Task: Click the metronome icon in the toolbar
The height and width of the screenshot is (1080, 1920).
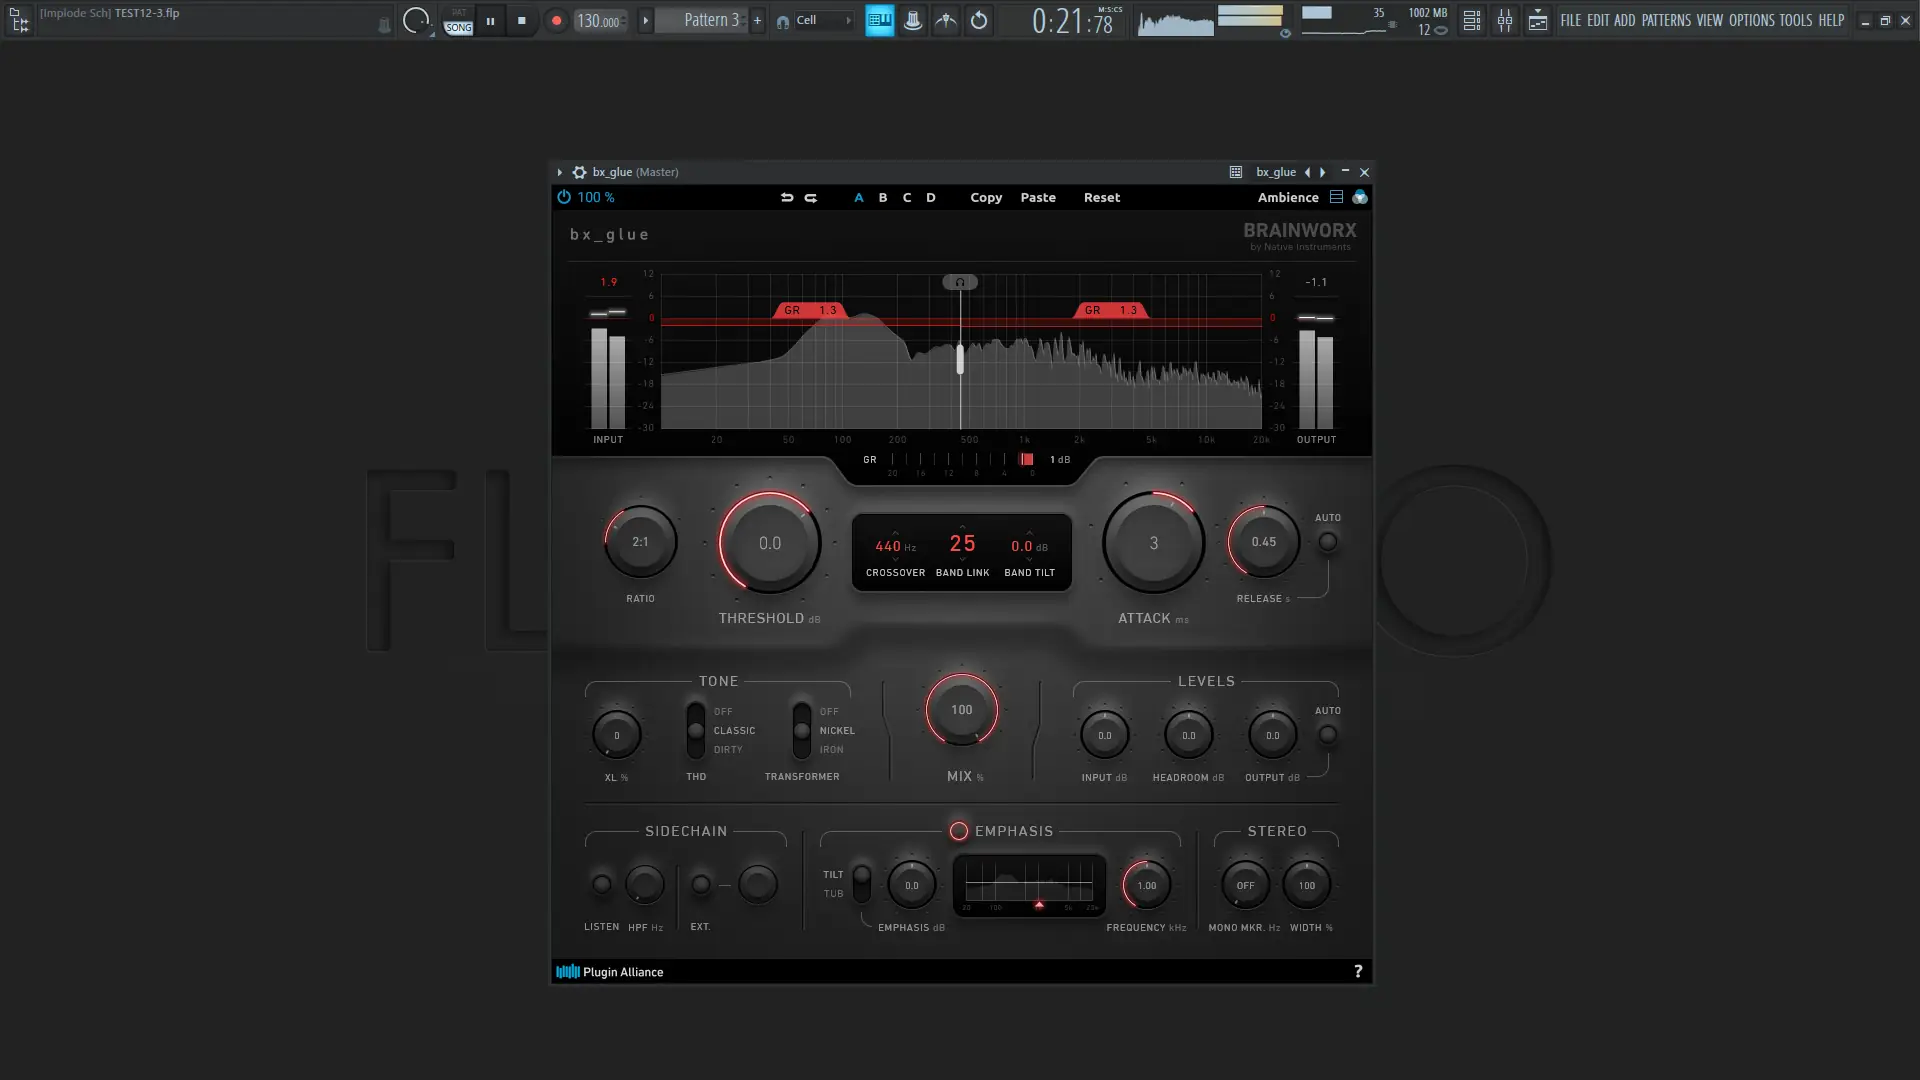Action: point(913,20)
